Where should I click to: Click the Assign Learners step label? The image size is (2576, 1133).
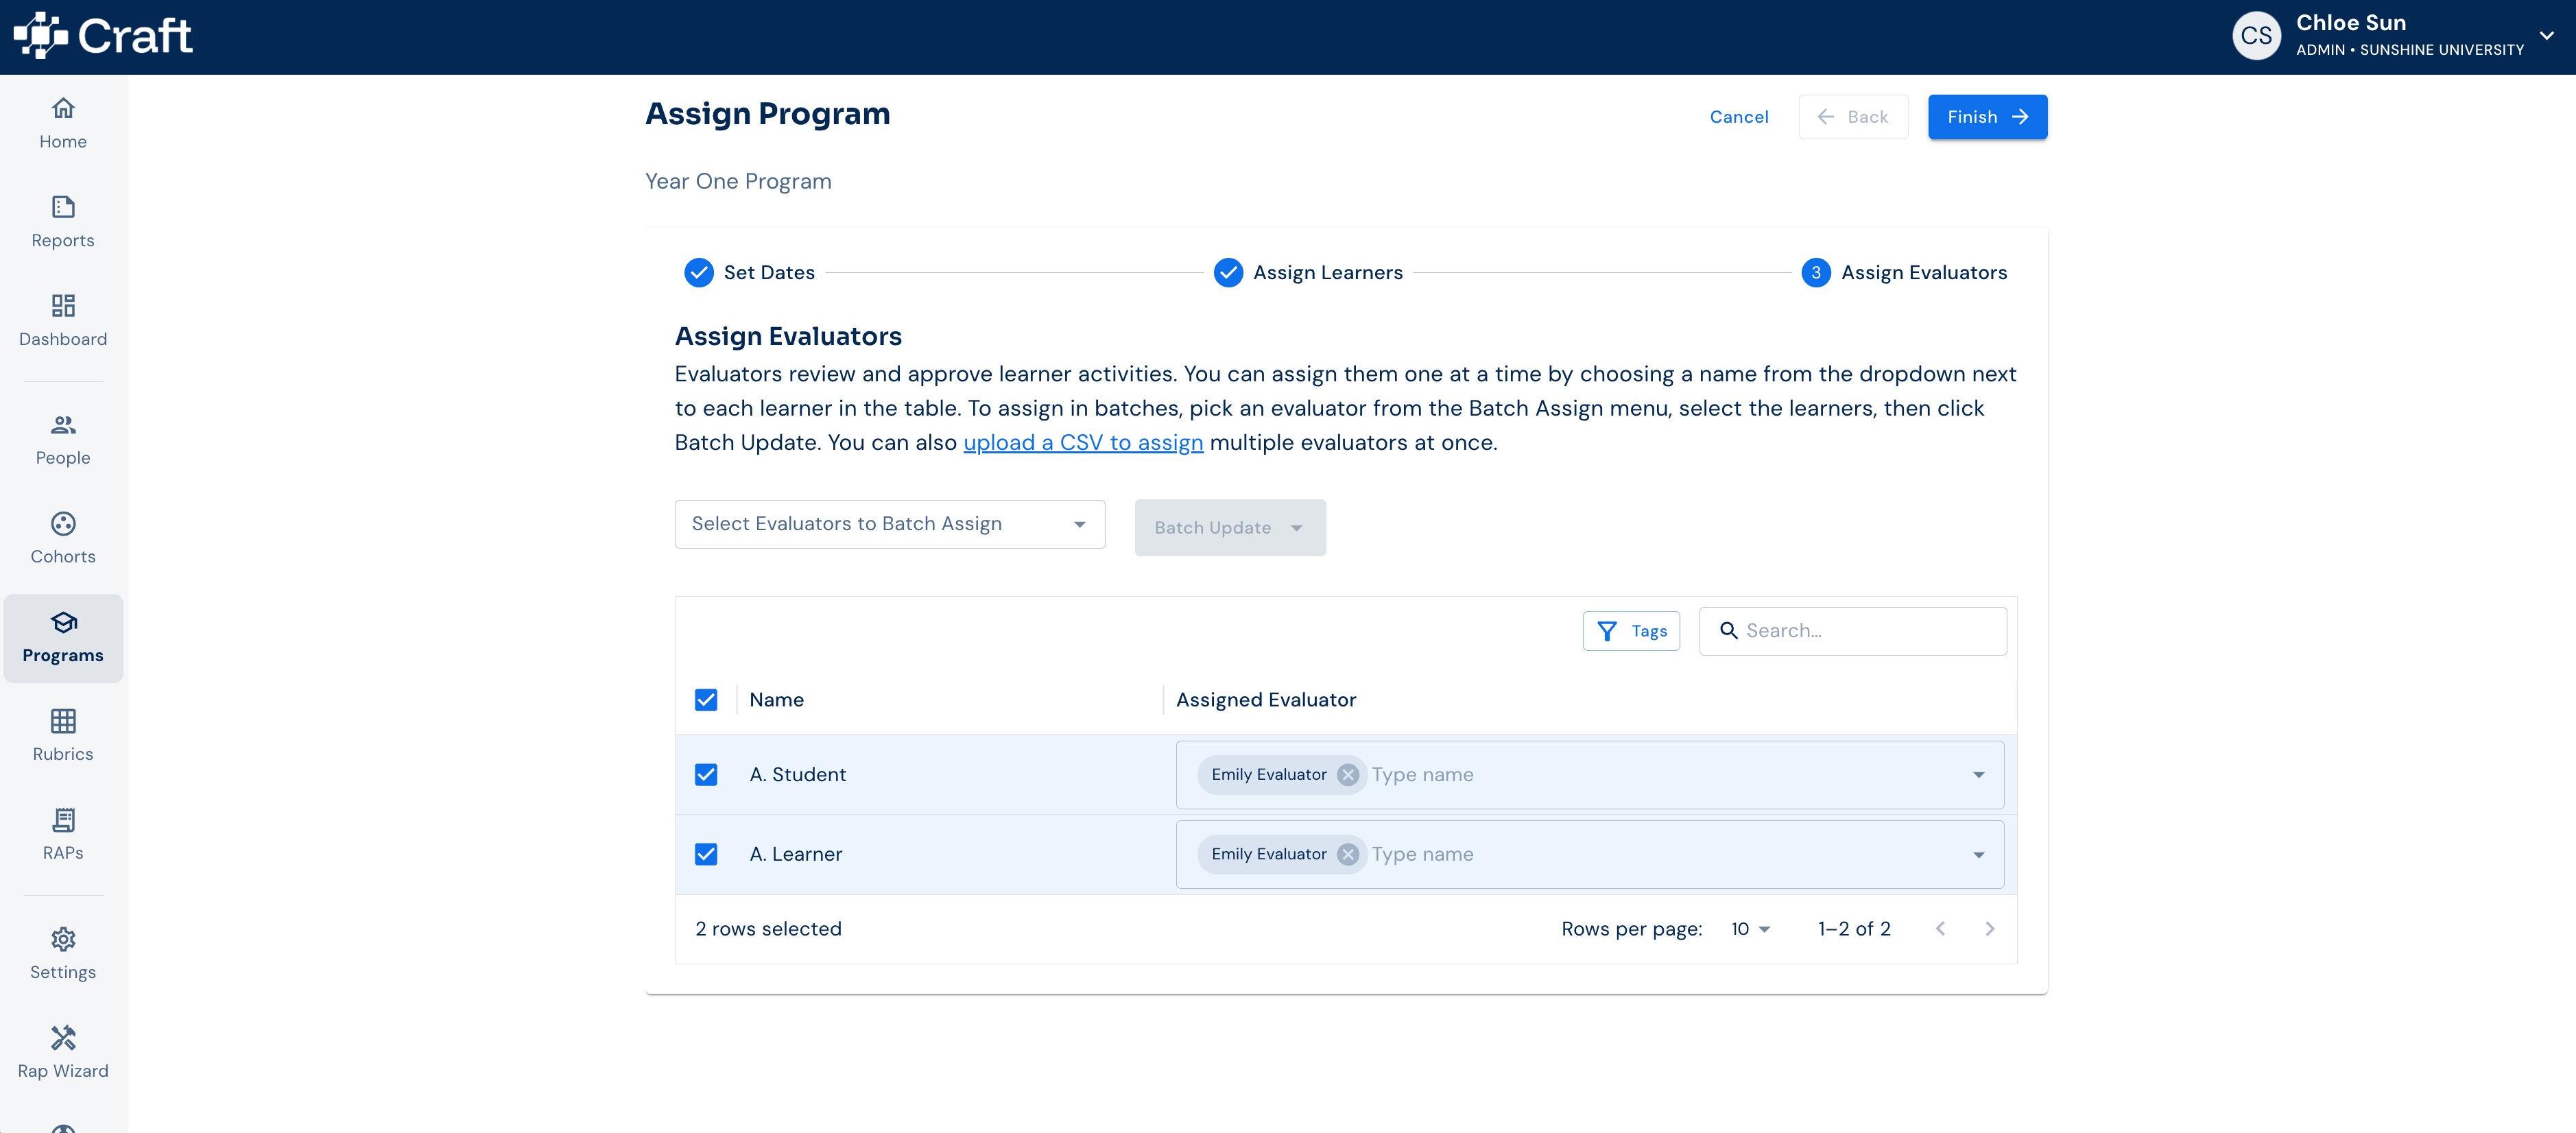pos(1328,273)
